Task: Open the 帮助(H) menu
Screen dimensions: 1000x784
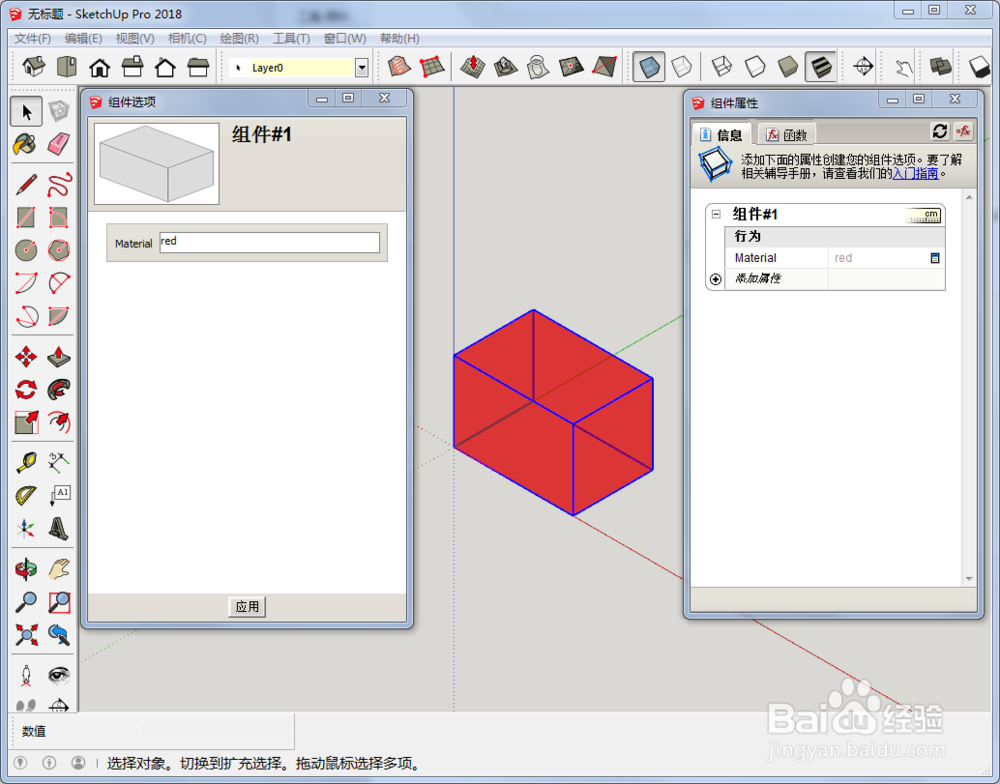Action: 400,38
